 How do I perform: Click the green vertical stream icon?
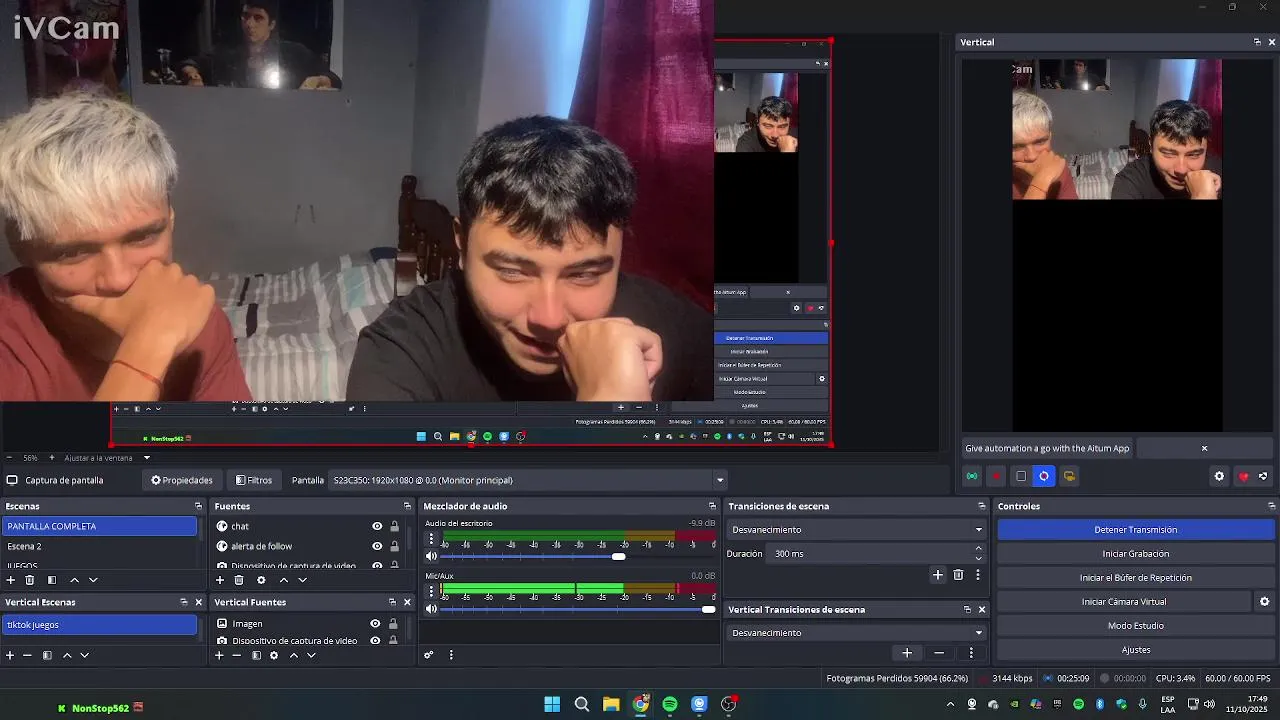(x=972, y=476)
